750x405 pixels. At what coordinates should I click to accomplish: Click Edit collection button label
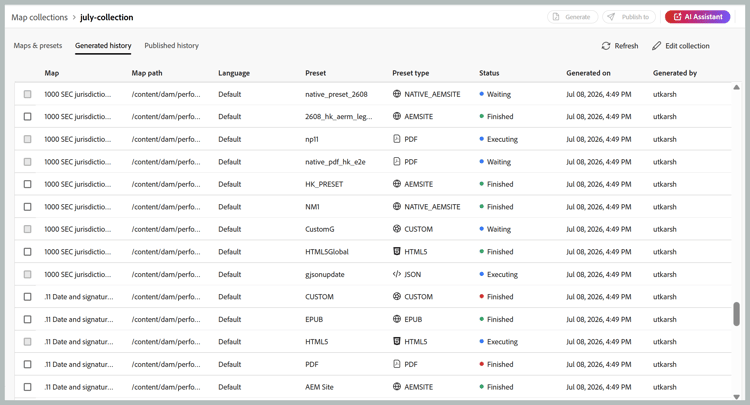point(687,46)
